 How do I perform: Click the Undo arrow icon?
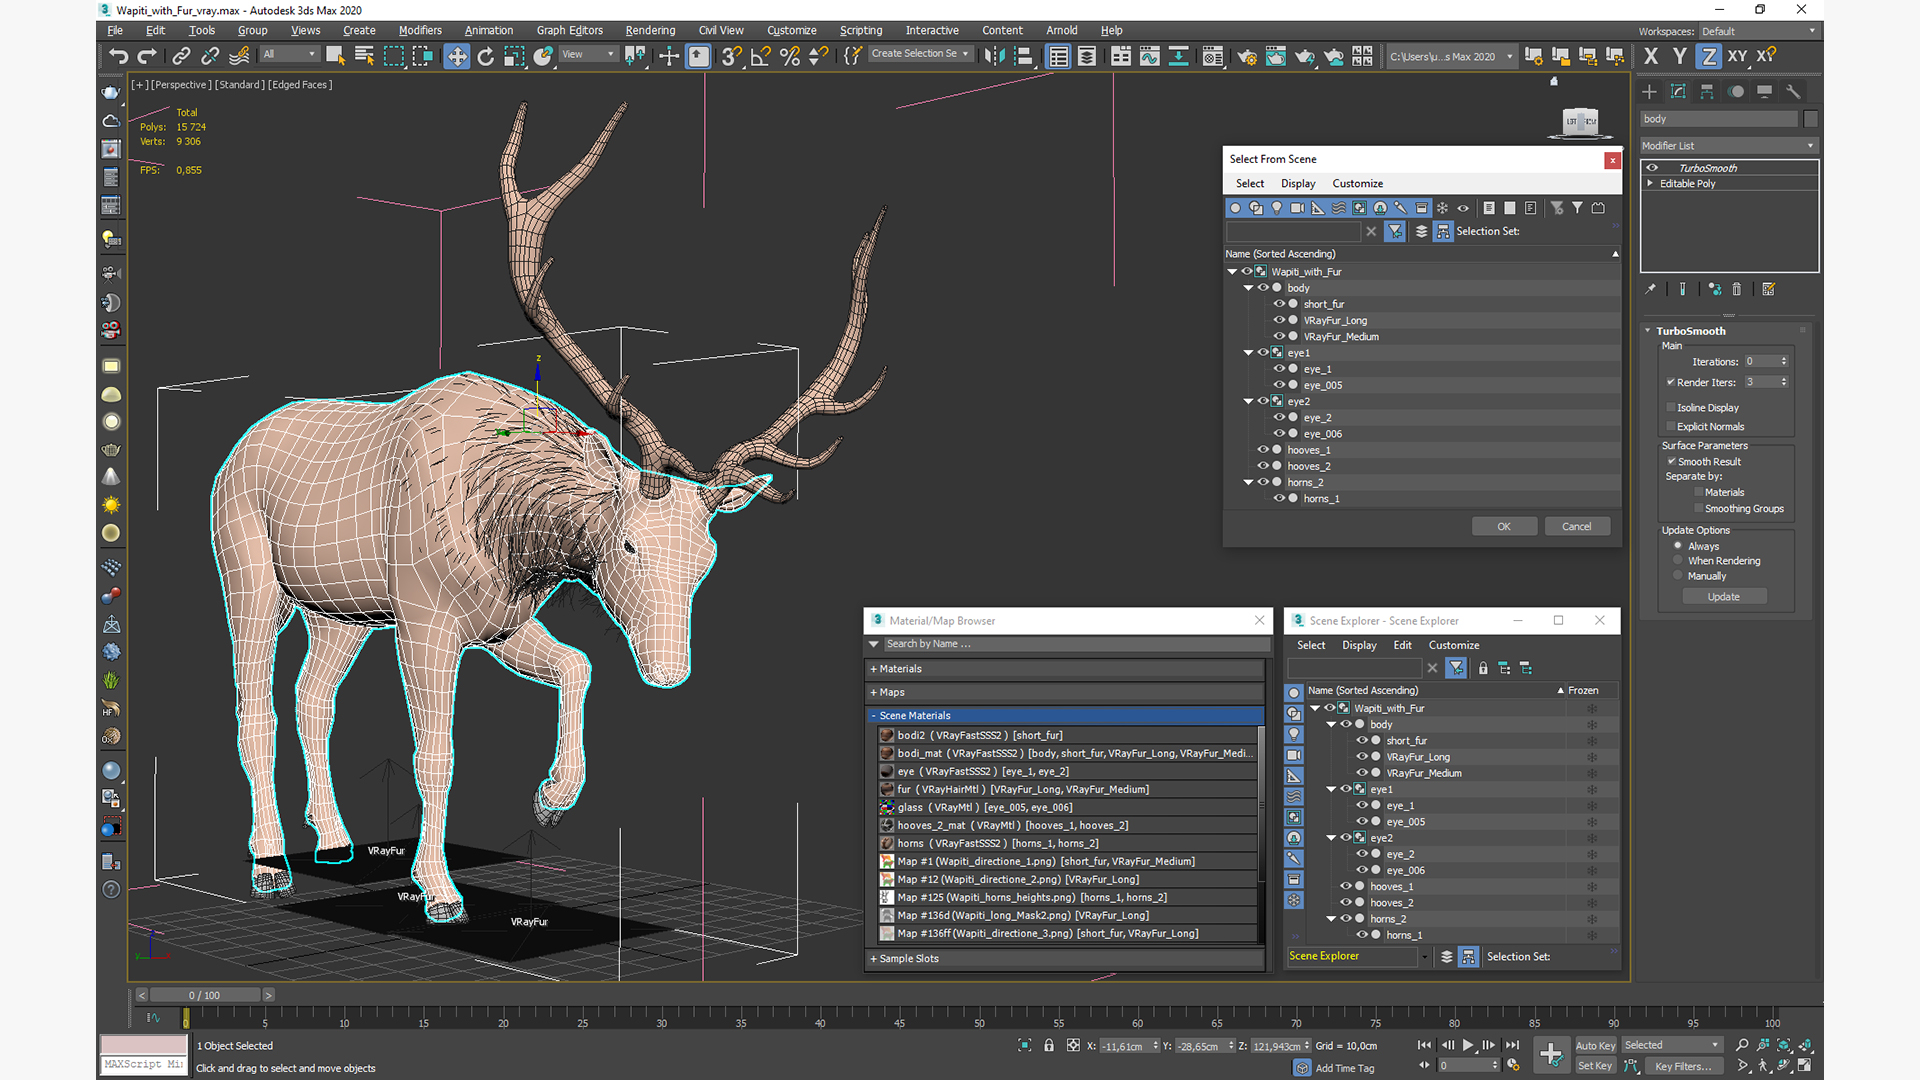[x=118, y=57]
